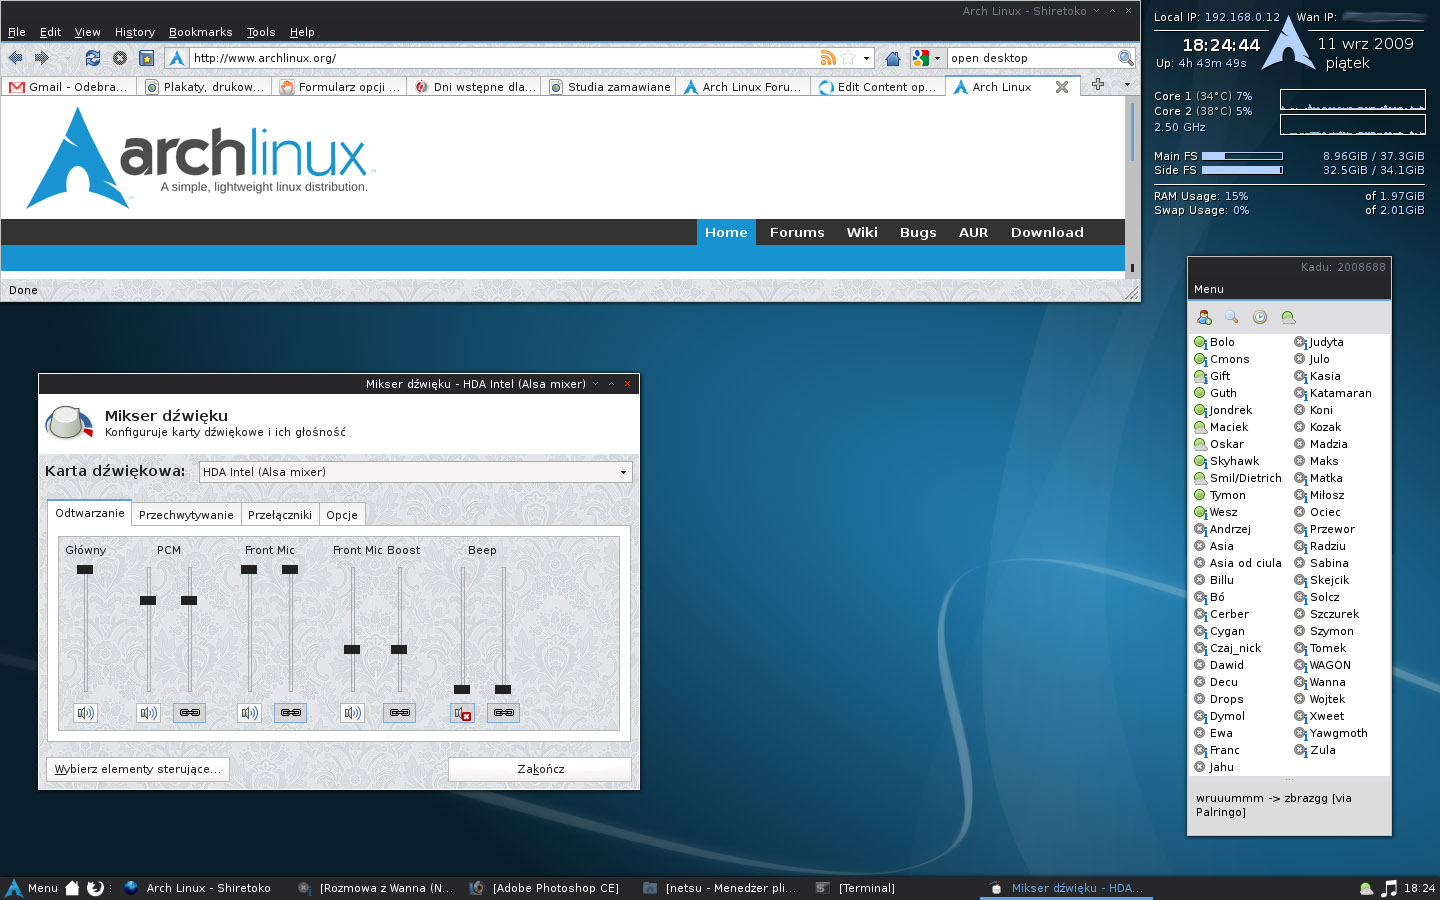This screenshot has height=900, width=1440.
Task: Click the Kadu history clock icon
Action: click(x=1260, y=317)
